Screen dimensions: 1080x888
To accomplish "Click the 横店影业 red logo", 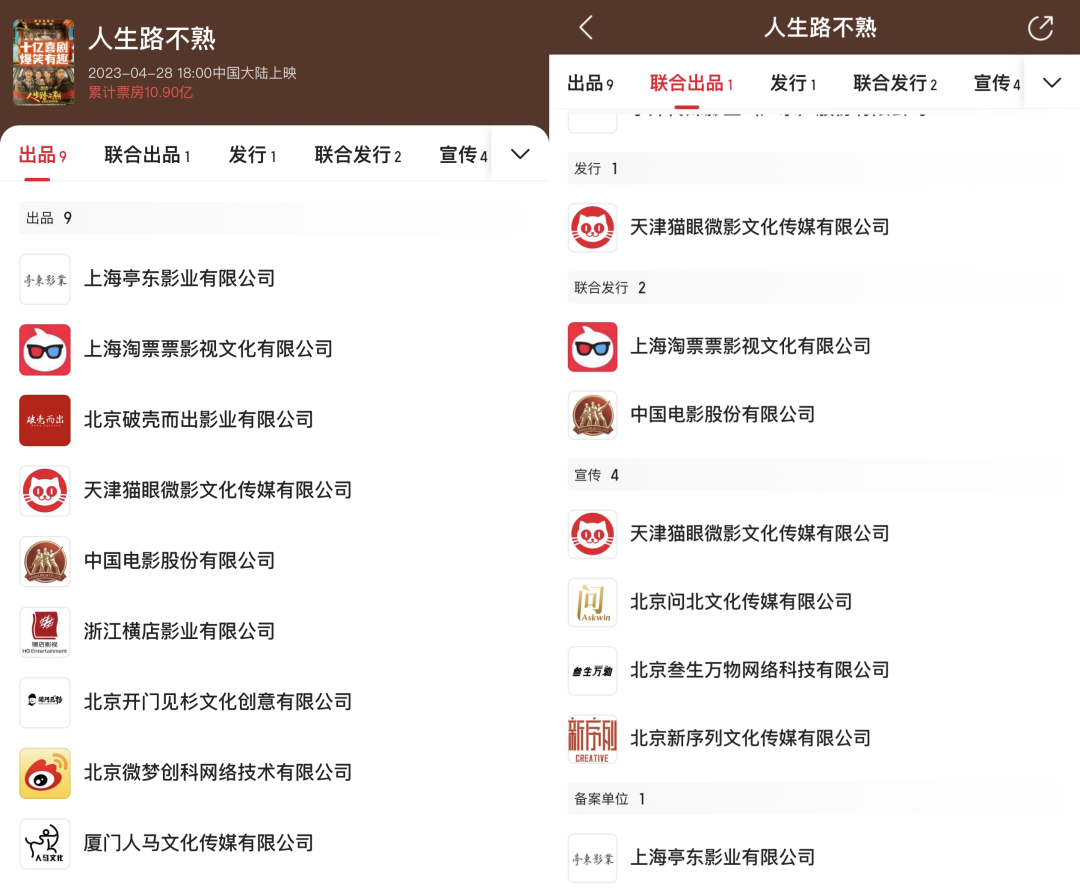I will click(x=45, y=631).
